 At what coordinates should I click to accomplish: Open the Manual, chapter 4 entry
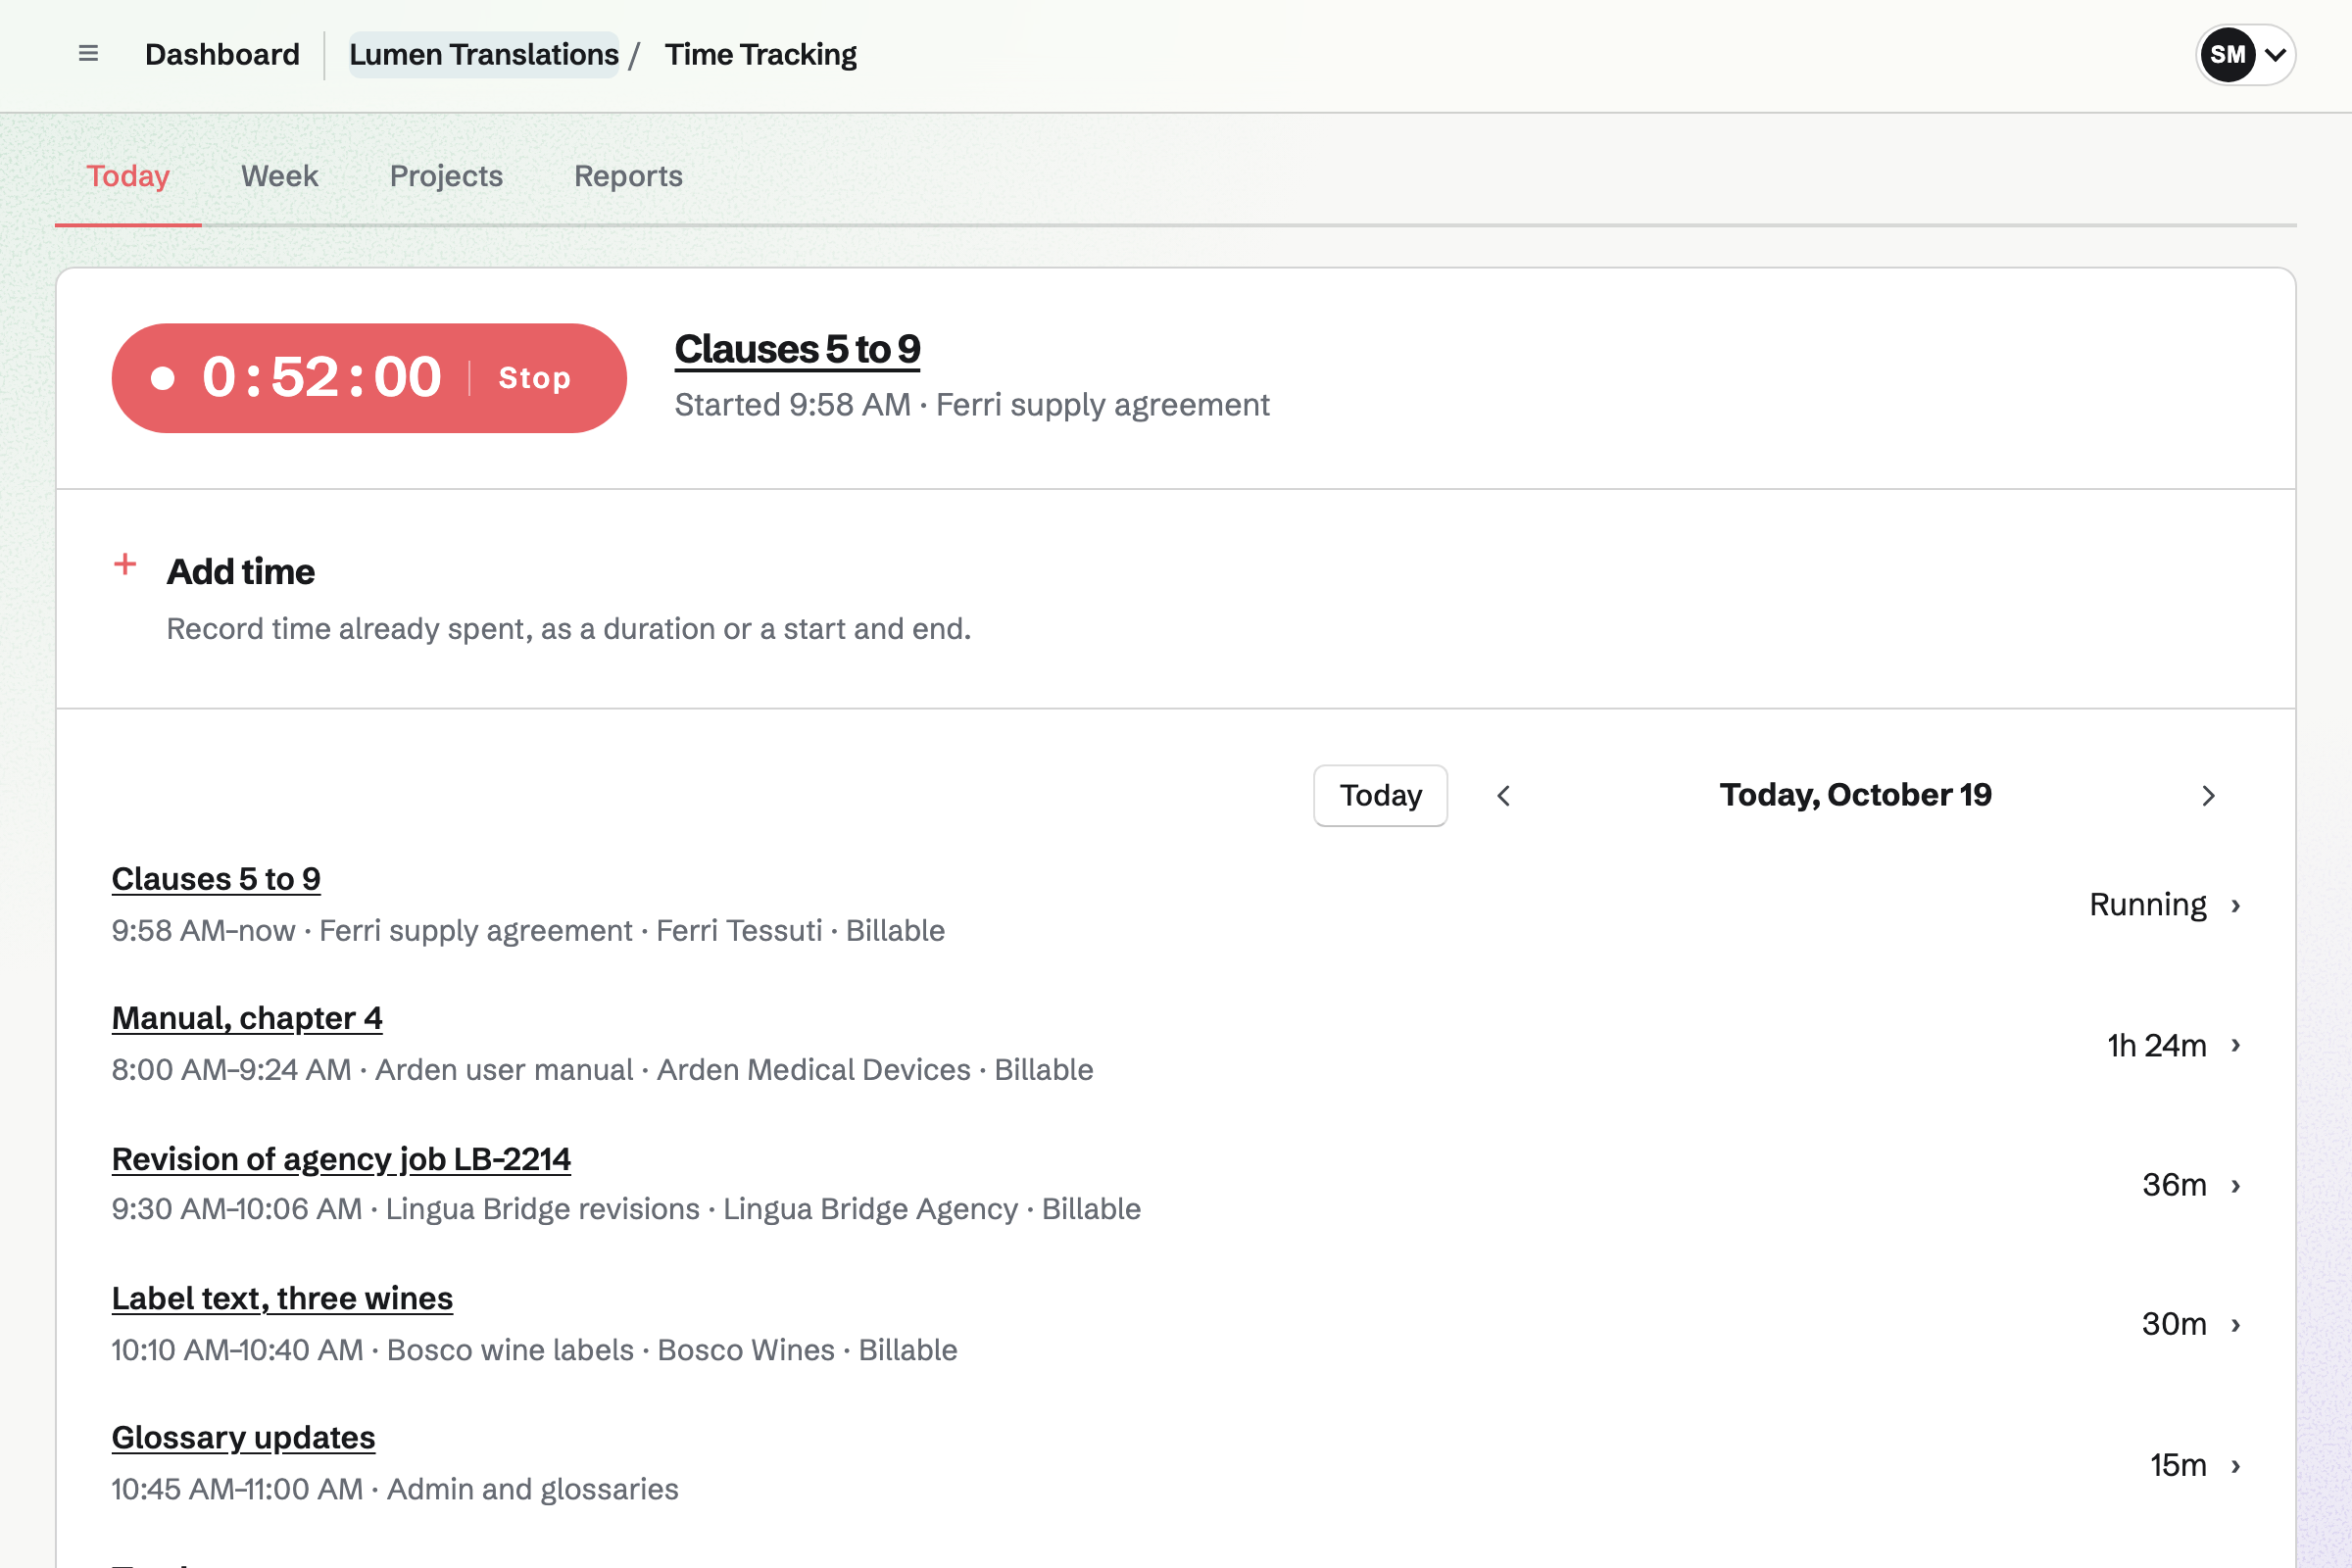click(247, 1018)
